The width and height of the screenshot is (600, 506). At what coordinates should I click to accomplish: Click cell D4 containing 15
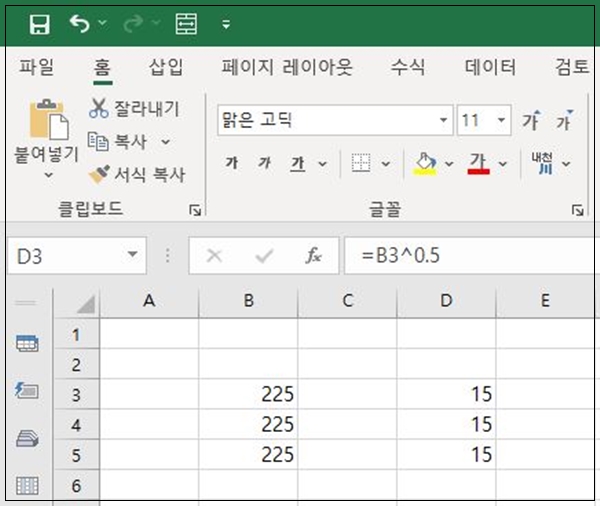coord(446,424)
